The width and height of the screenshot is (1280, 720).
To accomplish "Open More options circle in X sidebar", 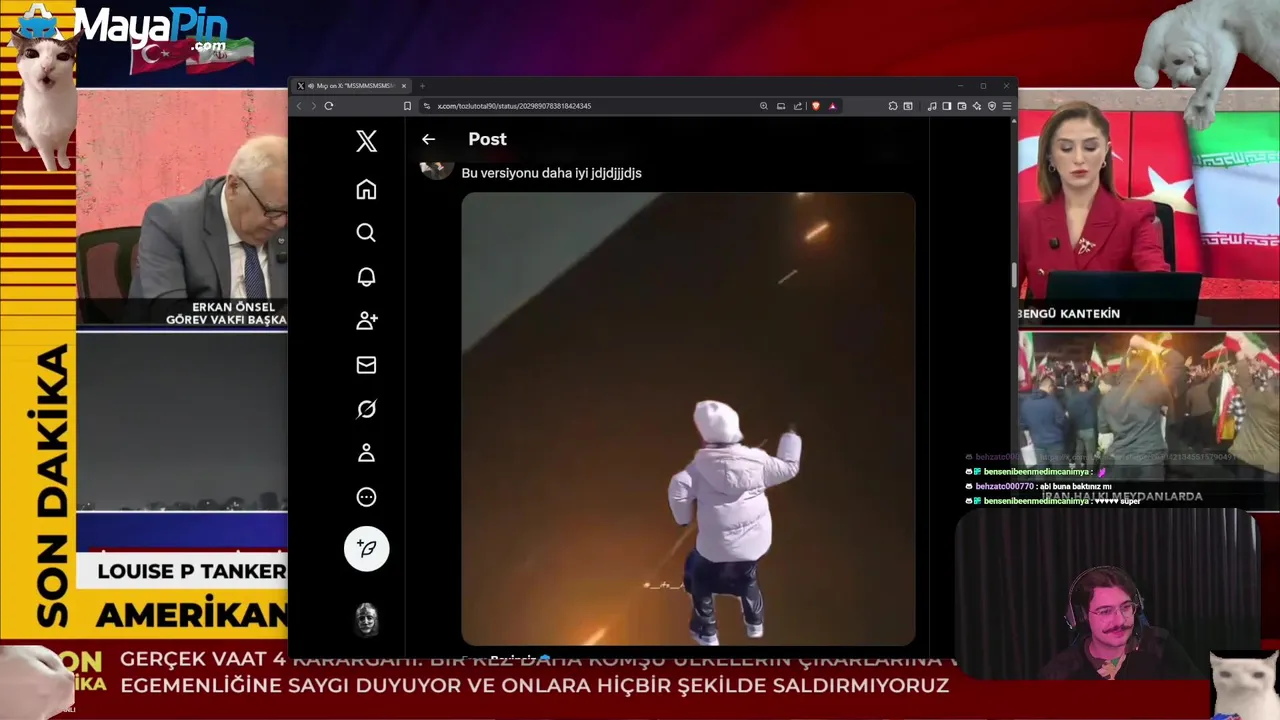I will (x=366, y=497).
